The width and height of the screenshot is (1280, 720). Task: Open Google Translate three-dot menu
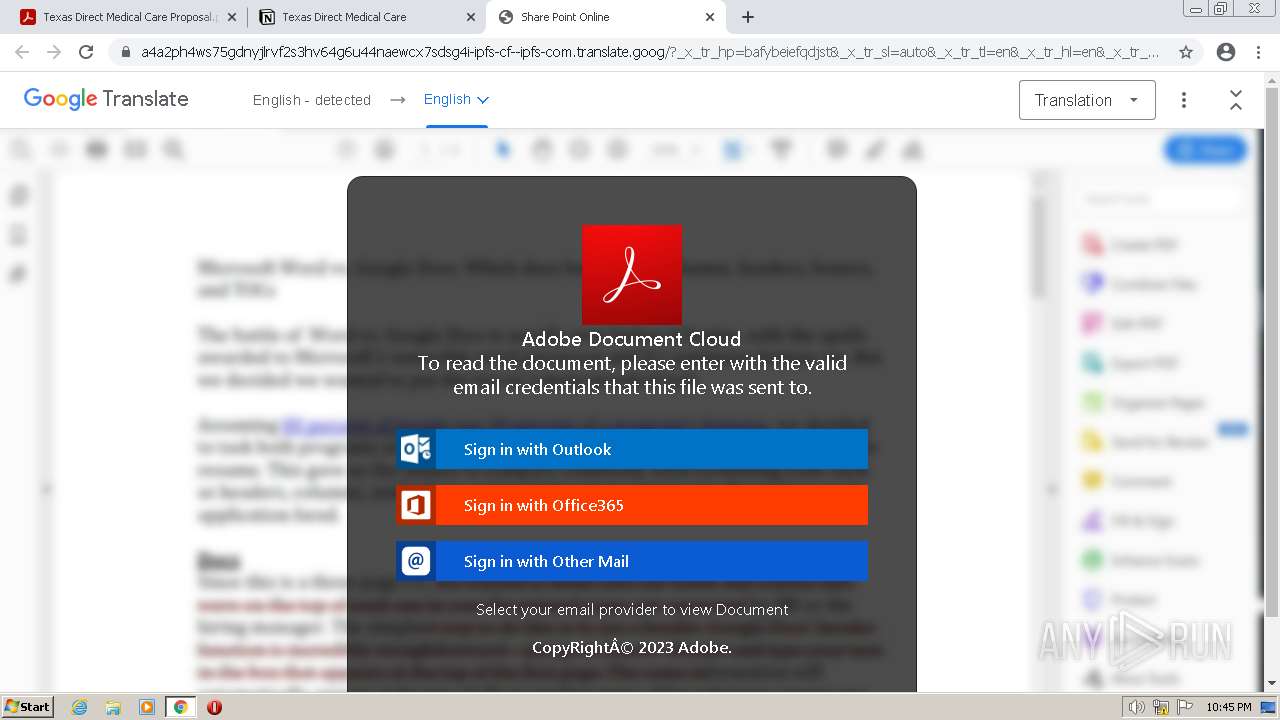1184,100
